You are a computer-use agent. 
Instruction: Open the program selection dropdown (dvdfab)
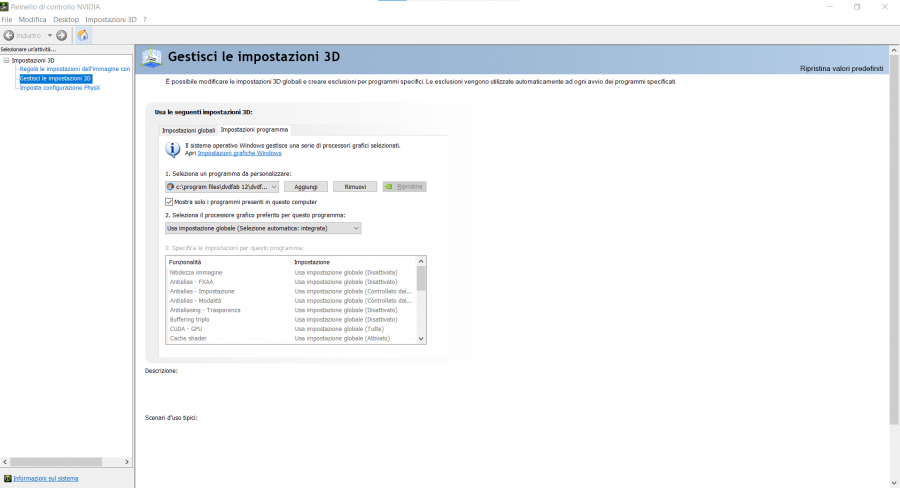[222, 187]
